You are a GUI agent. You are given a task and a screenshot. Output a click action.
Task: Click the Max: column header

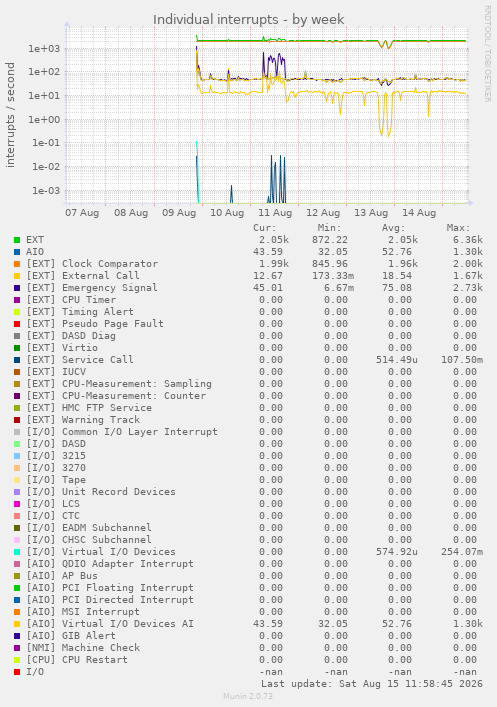458,228
